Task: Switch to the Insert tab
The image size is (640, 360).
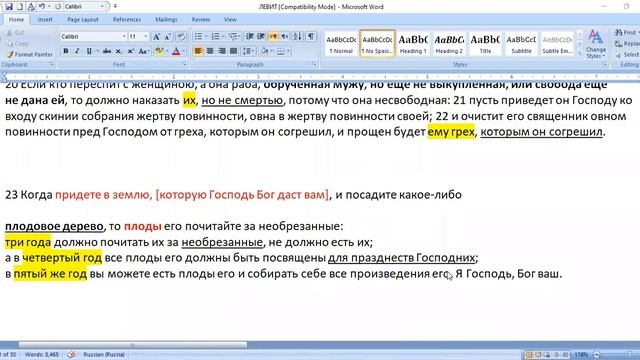Action: (45, 20)
